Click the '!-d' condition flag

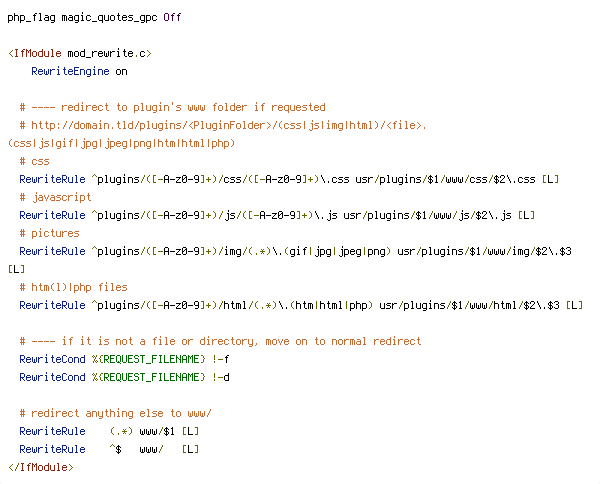click(220, 377)
